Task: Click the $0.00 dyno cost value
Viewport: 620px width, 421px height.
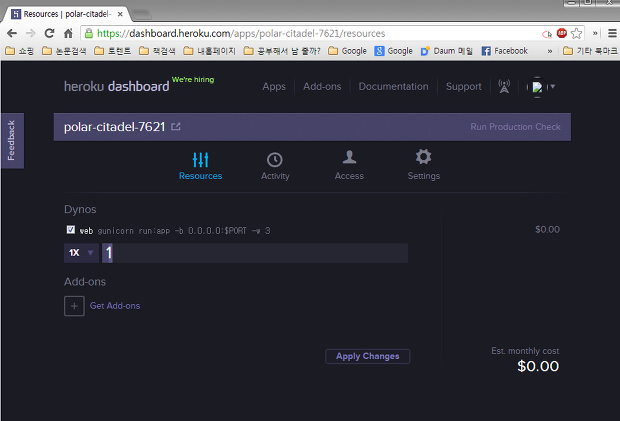Action: coord(547,230)
